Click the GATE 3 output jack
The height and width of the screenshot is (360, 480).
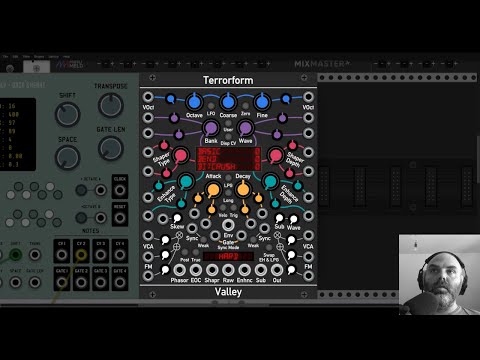[x=100, y=282]
